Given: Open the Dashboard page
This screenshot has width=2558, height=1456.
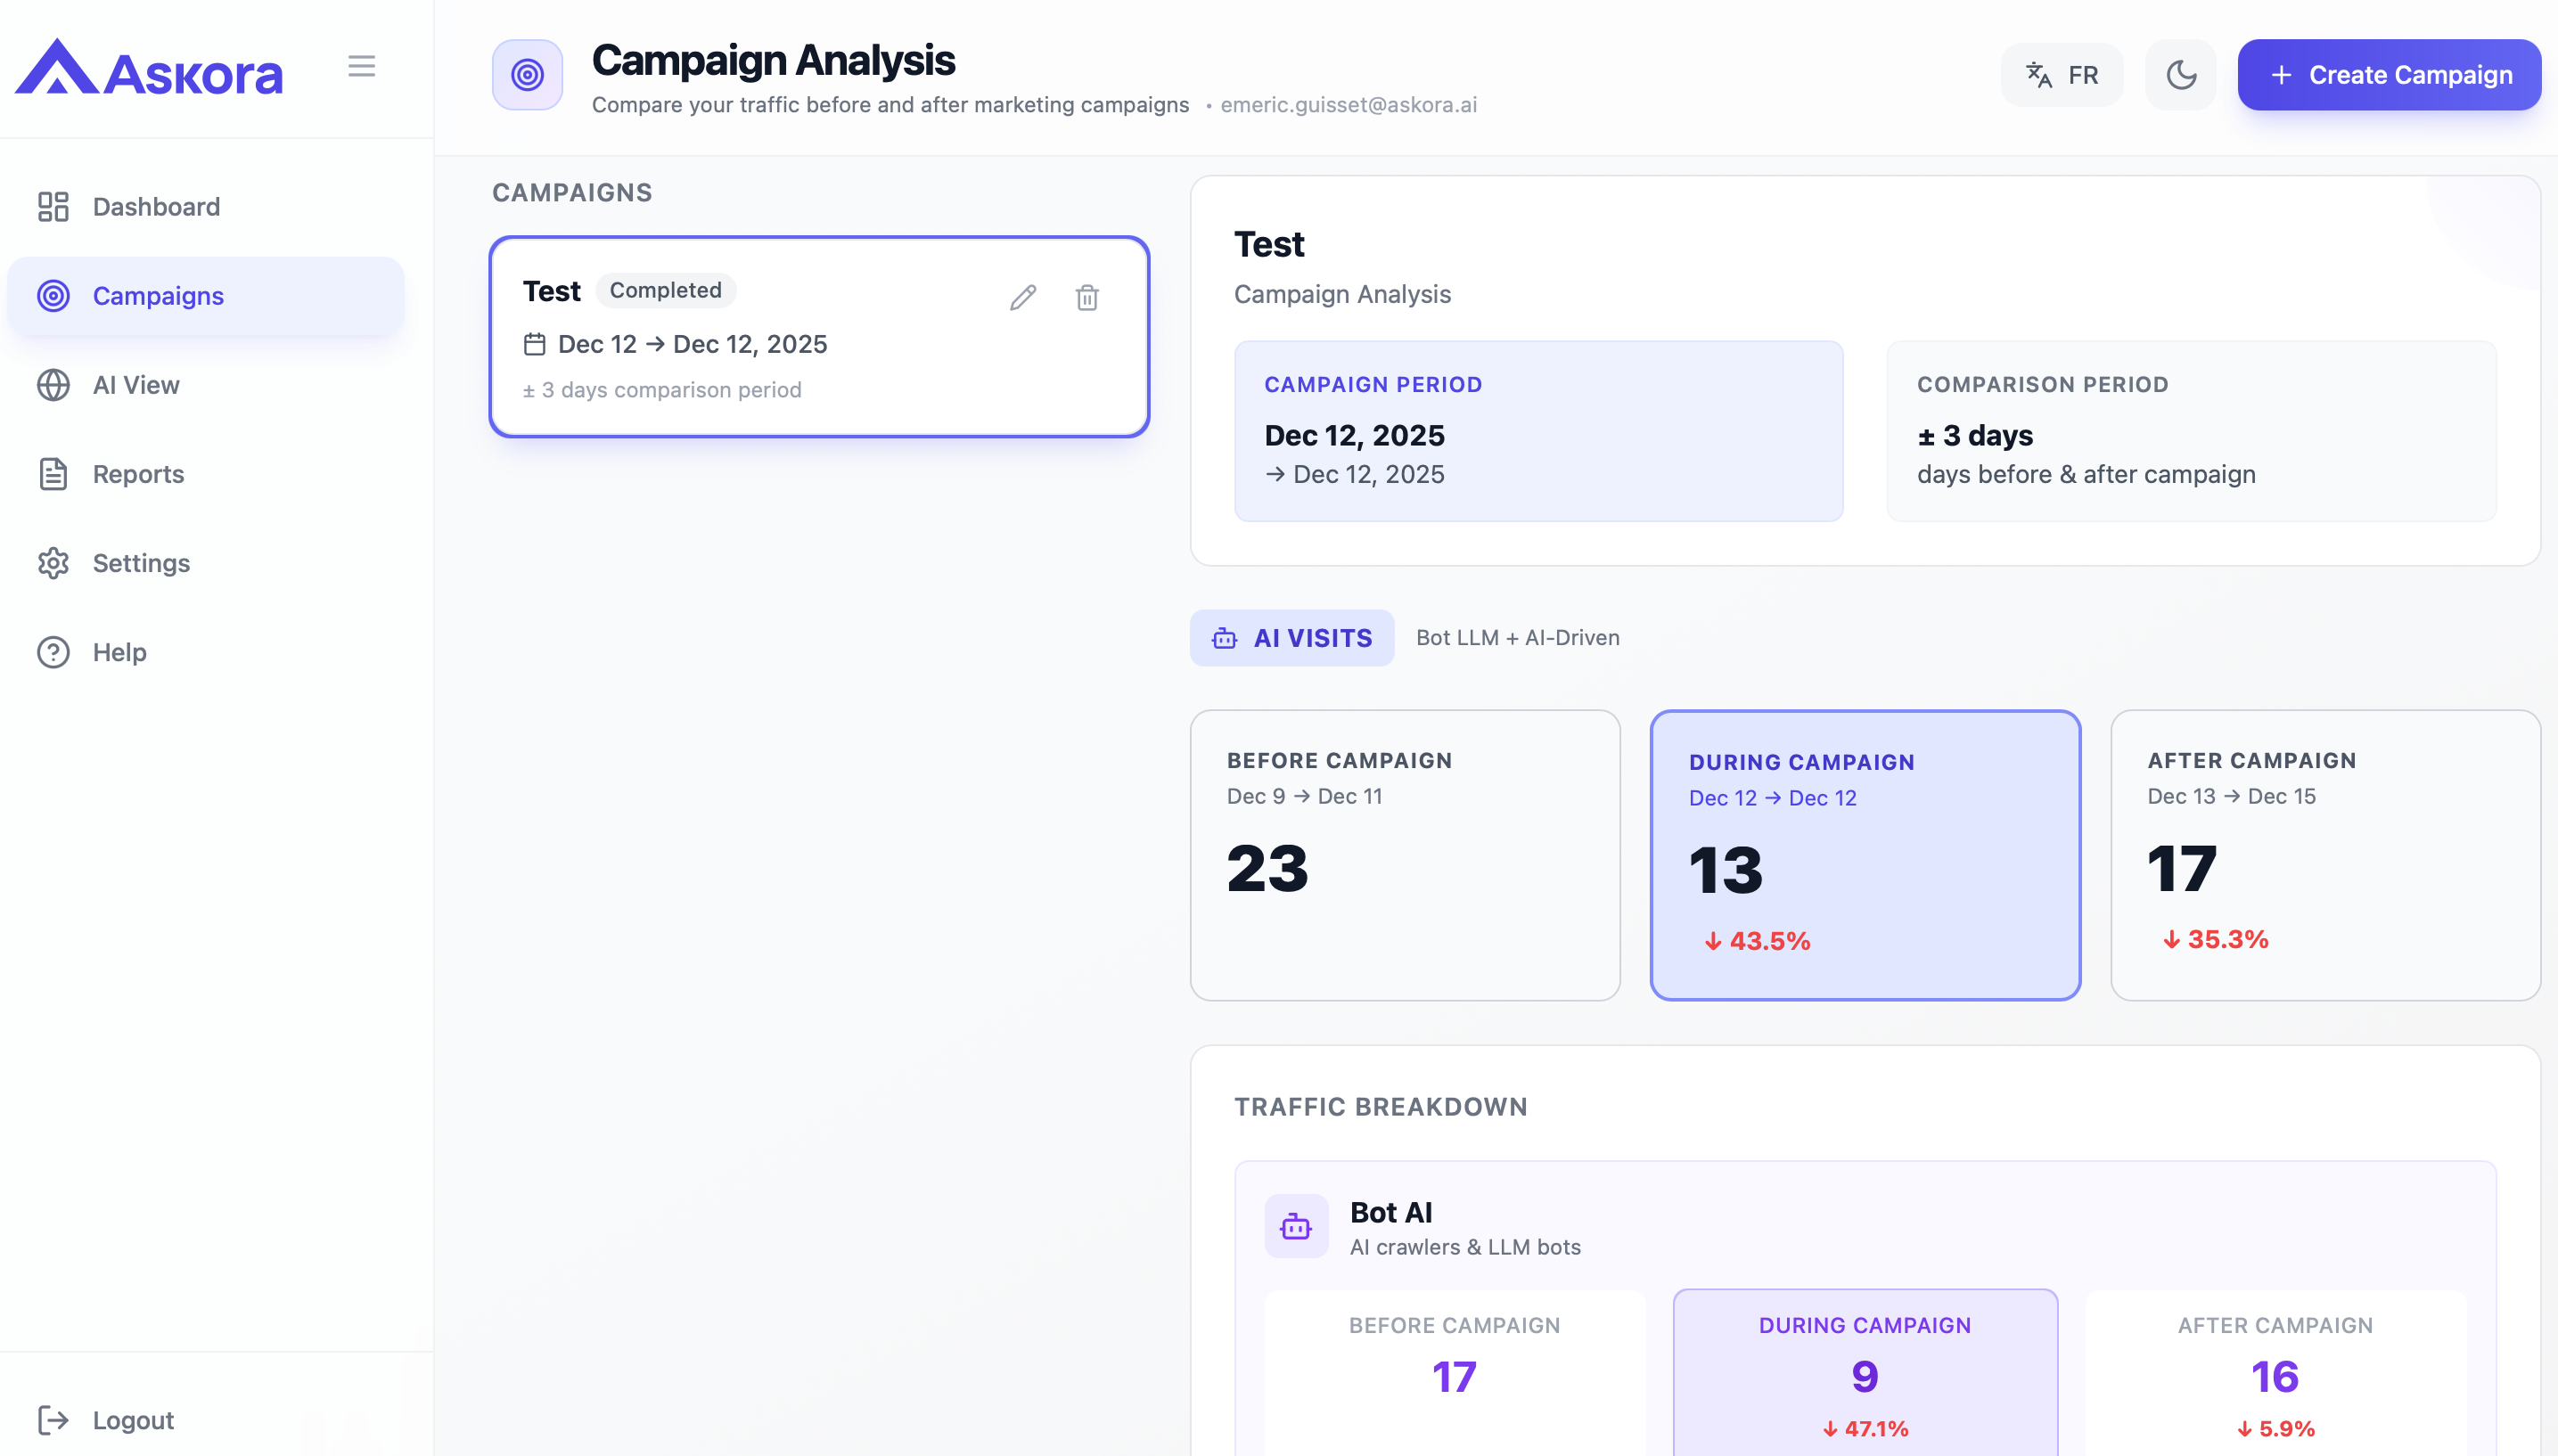Looking at the screenshot, I should [x=156, y=207].
